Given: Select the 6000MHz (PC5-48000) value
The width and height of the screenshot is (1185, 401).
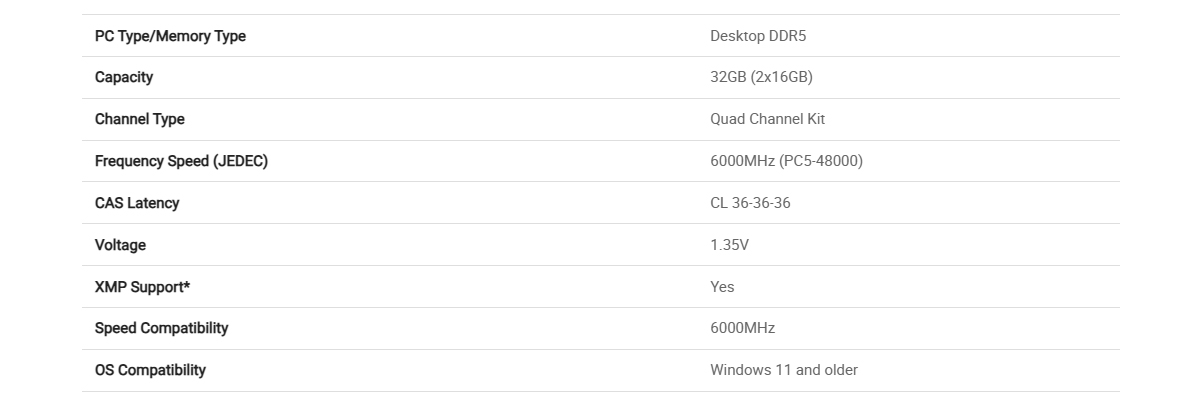Looking at the screenshot, I should point(786,161).
